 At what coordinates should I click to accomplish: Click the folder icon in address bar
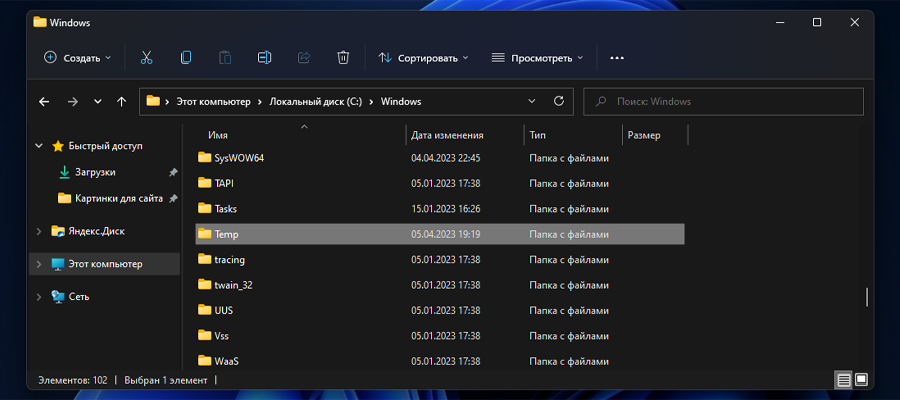pyautogui.click(x=153, y=102)
